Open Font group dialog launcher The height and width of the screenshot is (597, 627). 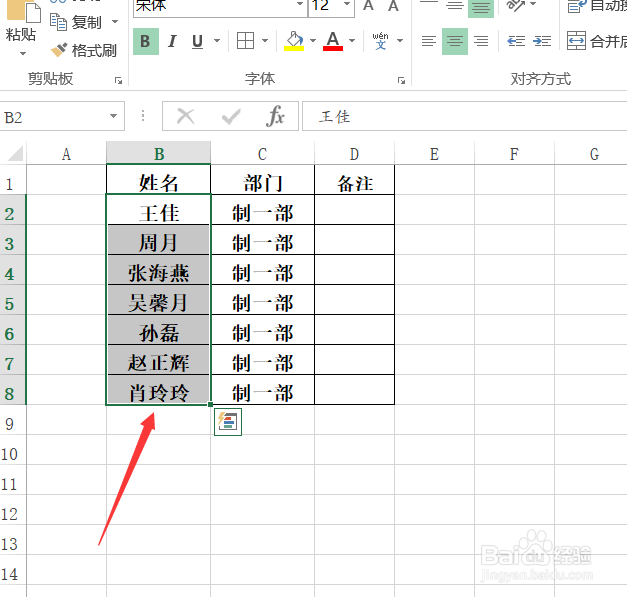tap(401, 80)
